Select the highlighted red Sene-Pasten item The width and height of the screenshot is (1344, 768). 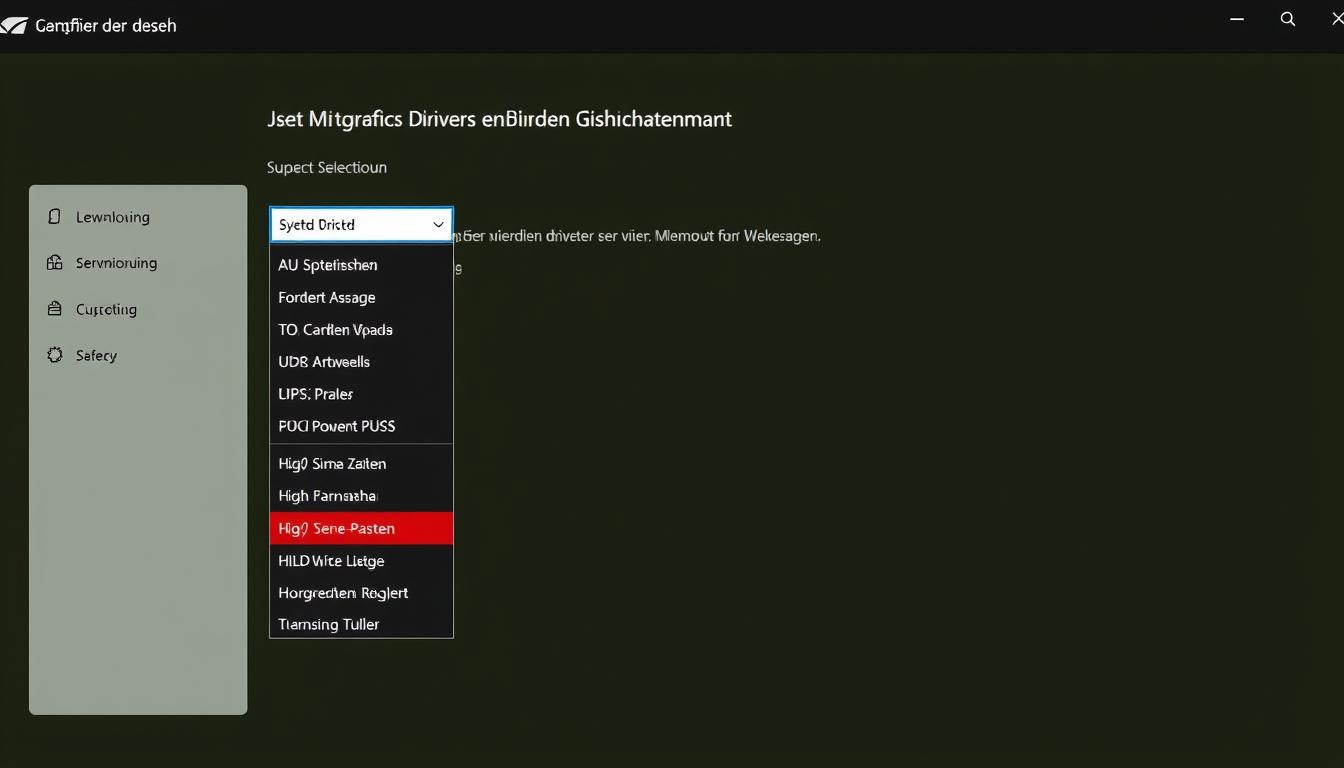361,528
